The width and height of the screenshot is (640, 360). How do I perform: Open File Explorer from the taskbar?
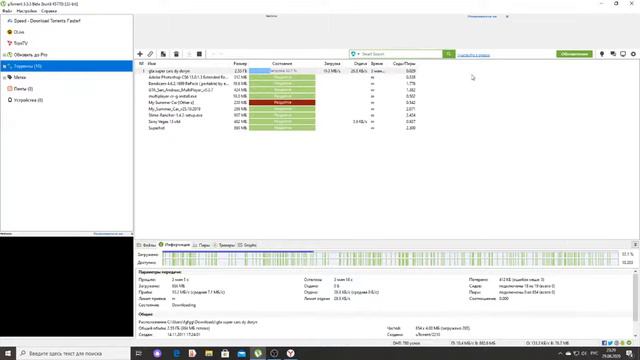click(x=209, y=353)
